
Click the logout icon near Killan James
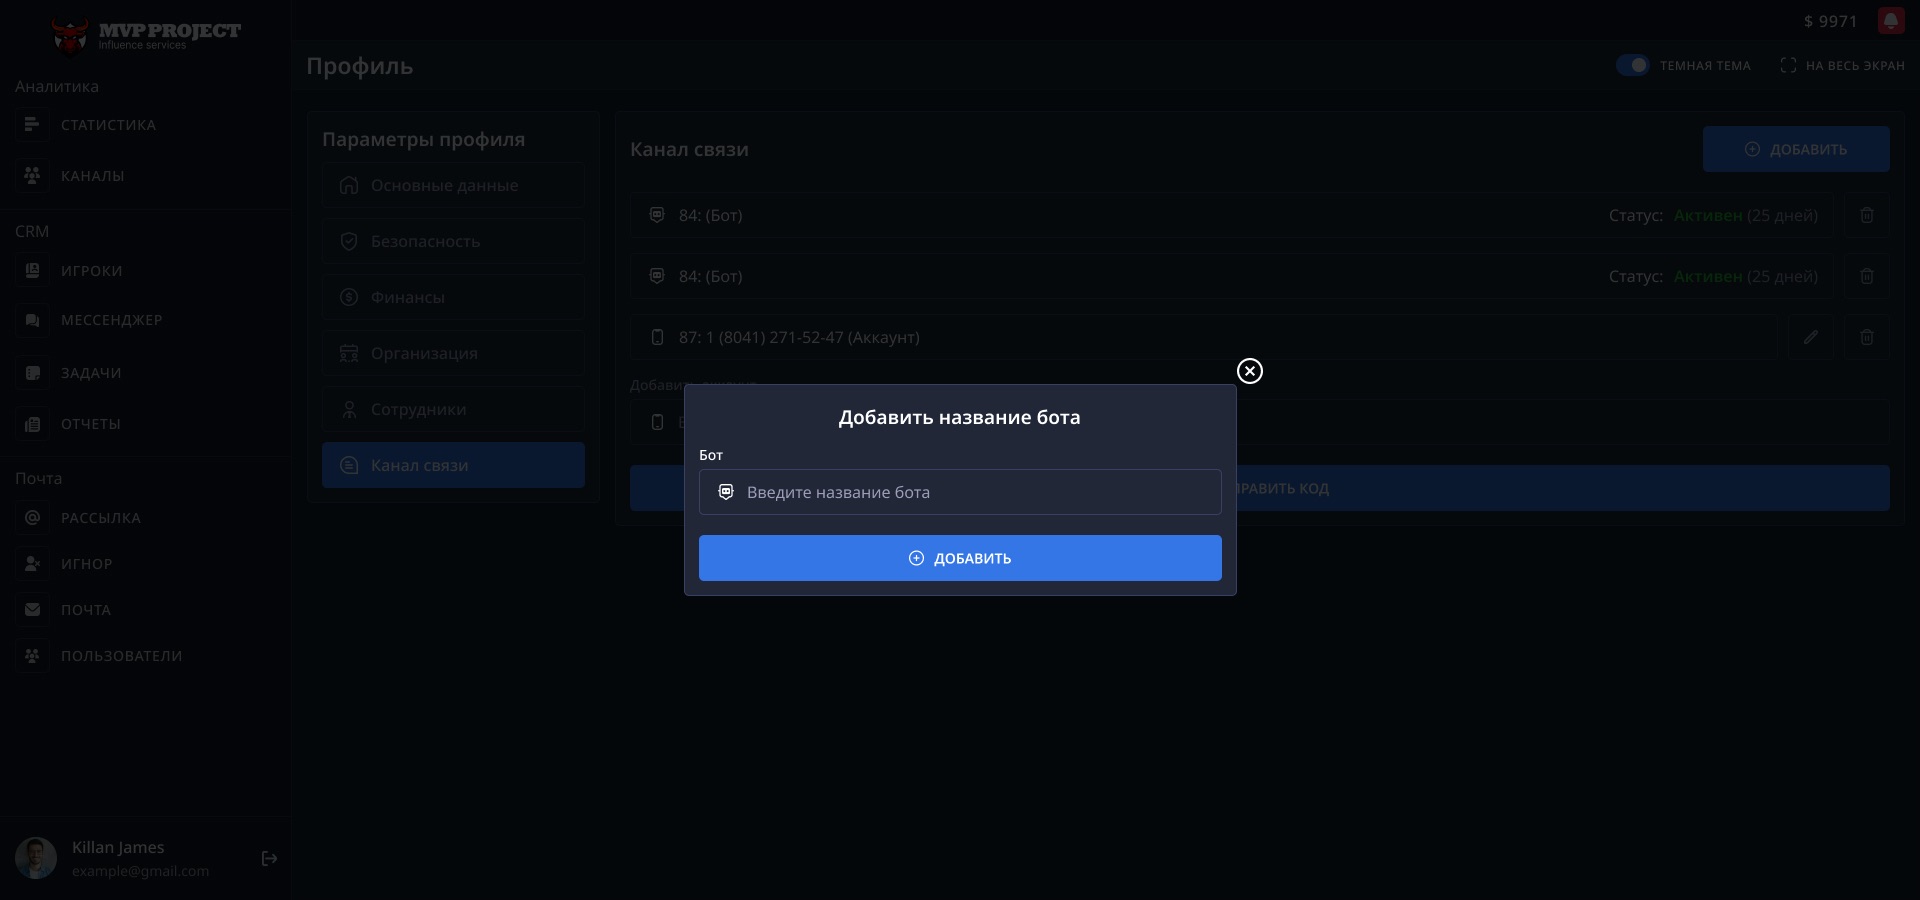pos(269,858)
